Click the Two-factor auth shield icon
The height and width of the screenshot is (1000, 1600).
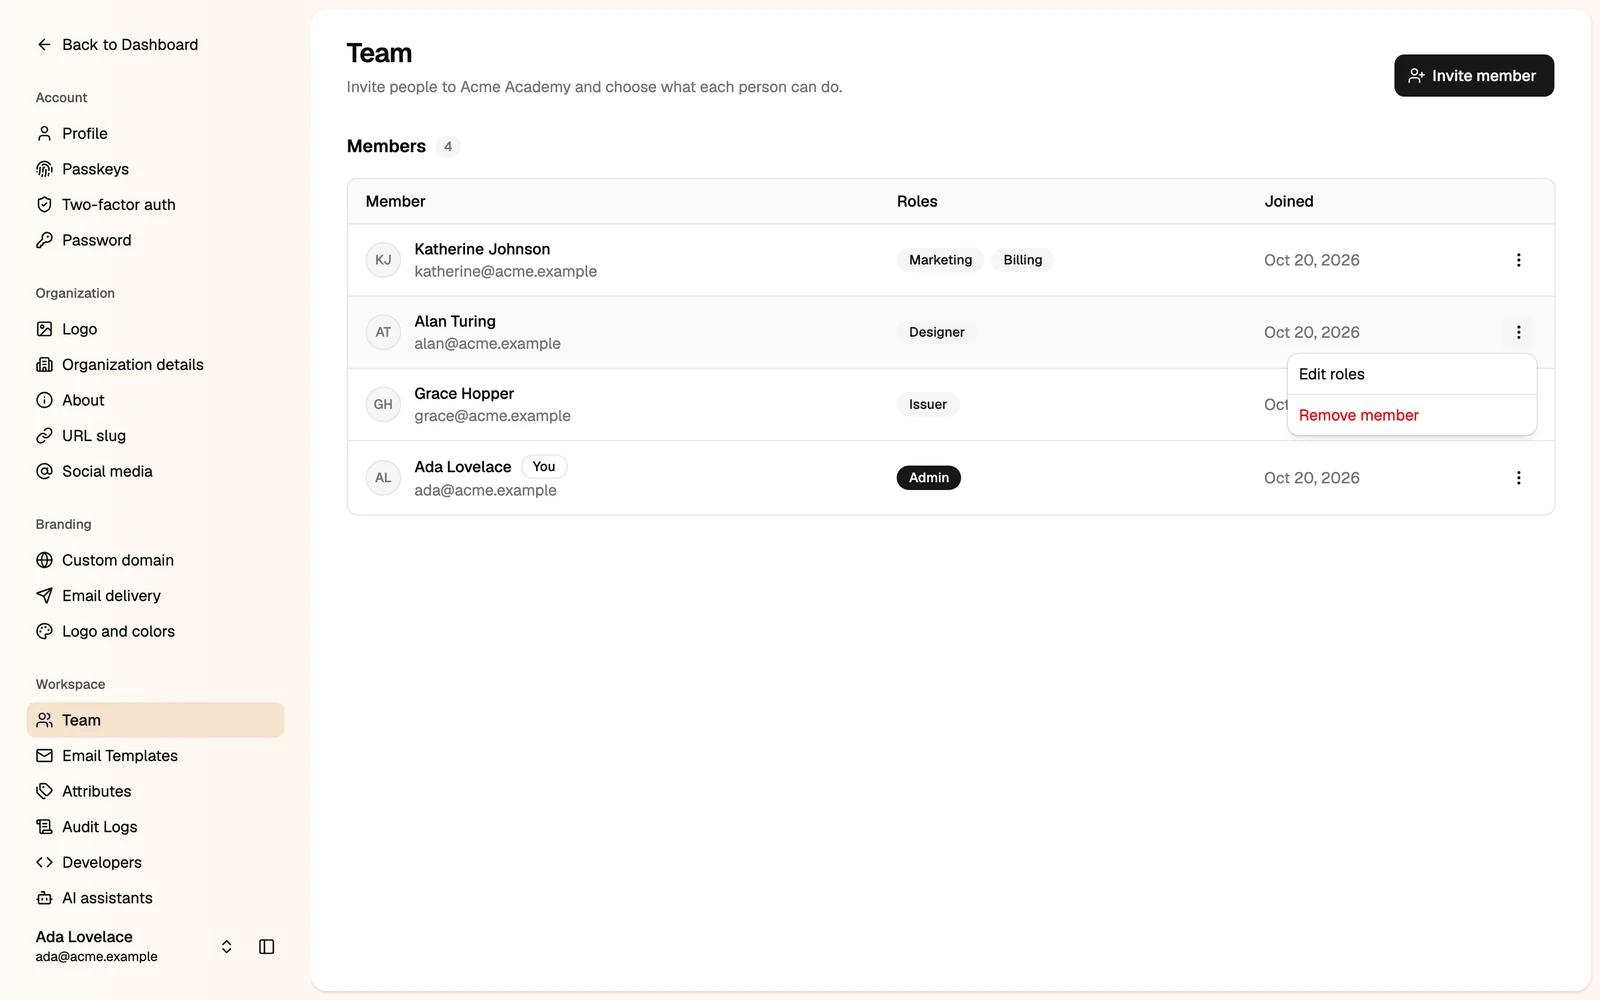[x=44, y=204]
